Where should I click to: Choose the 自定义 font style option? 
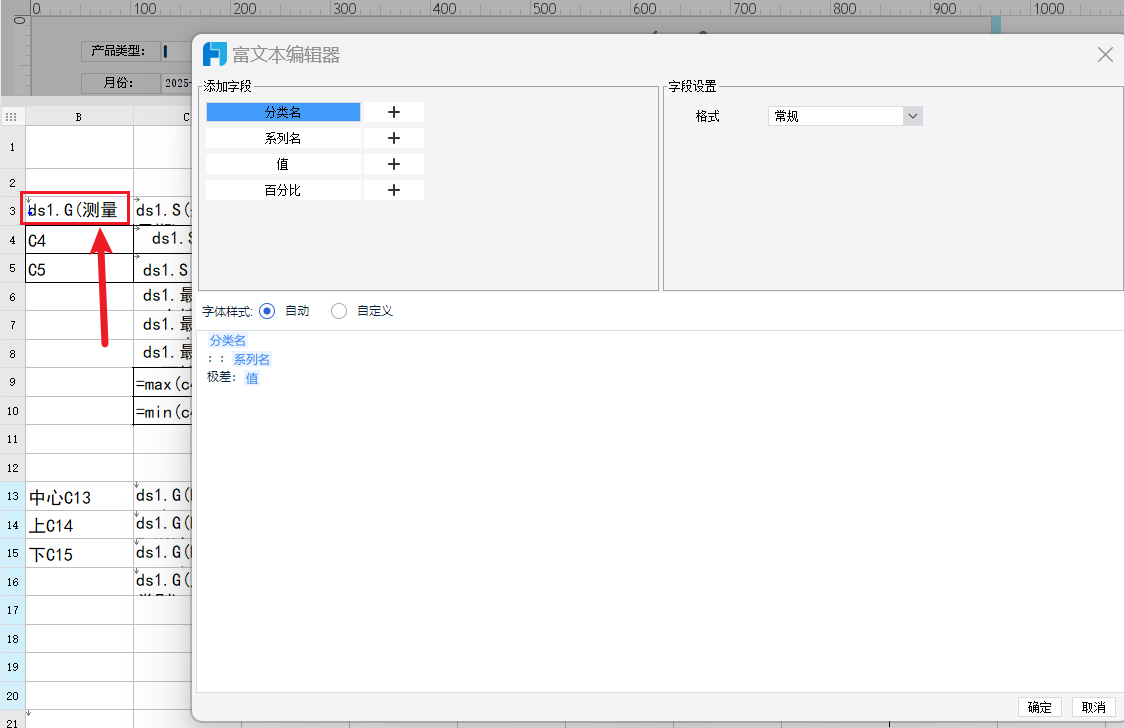click(x=339, y=311)
